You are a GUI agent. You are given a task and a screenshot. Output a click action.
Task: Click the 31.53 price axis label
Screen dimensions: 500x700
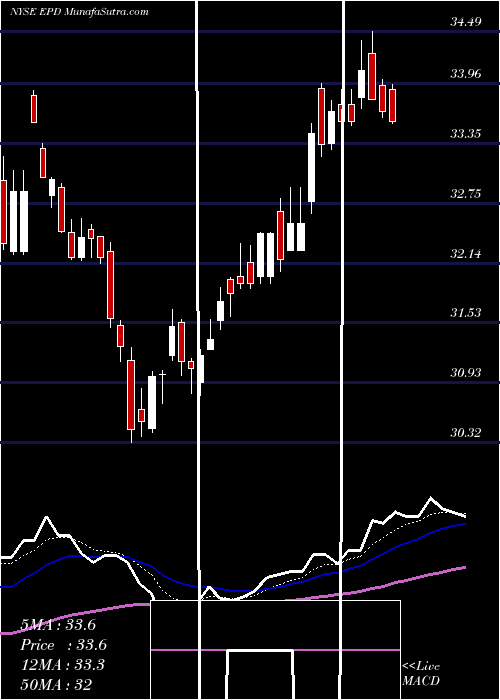click(465, 312)
